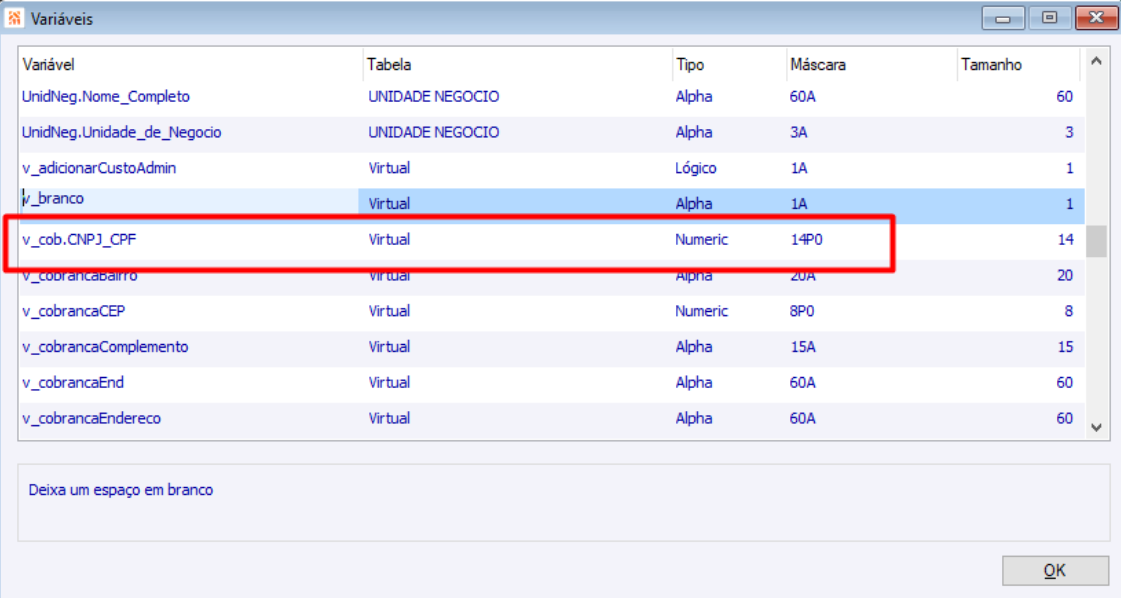Click Virtual table cell in v_branco row
The image size is (1121, 598).
(390, 204)
